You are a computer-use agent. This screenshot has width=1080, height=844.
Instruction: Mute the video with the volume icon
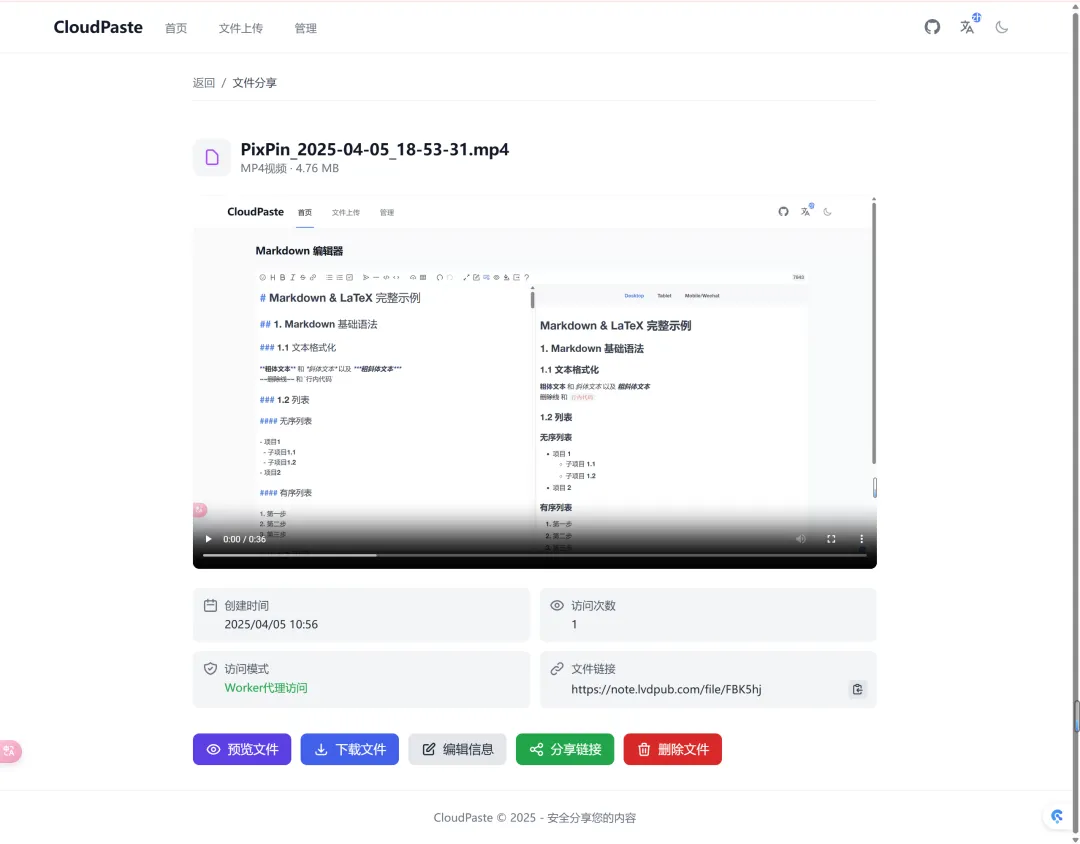801,539
